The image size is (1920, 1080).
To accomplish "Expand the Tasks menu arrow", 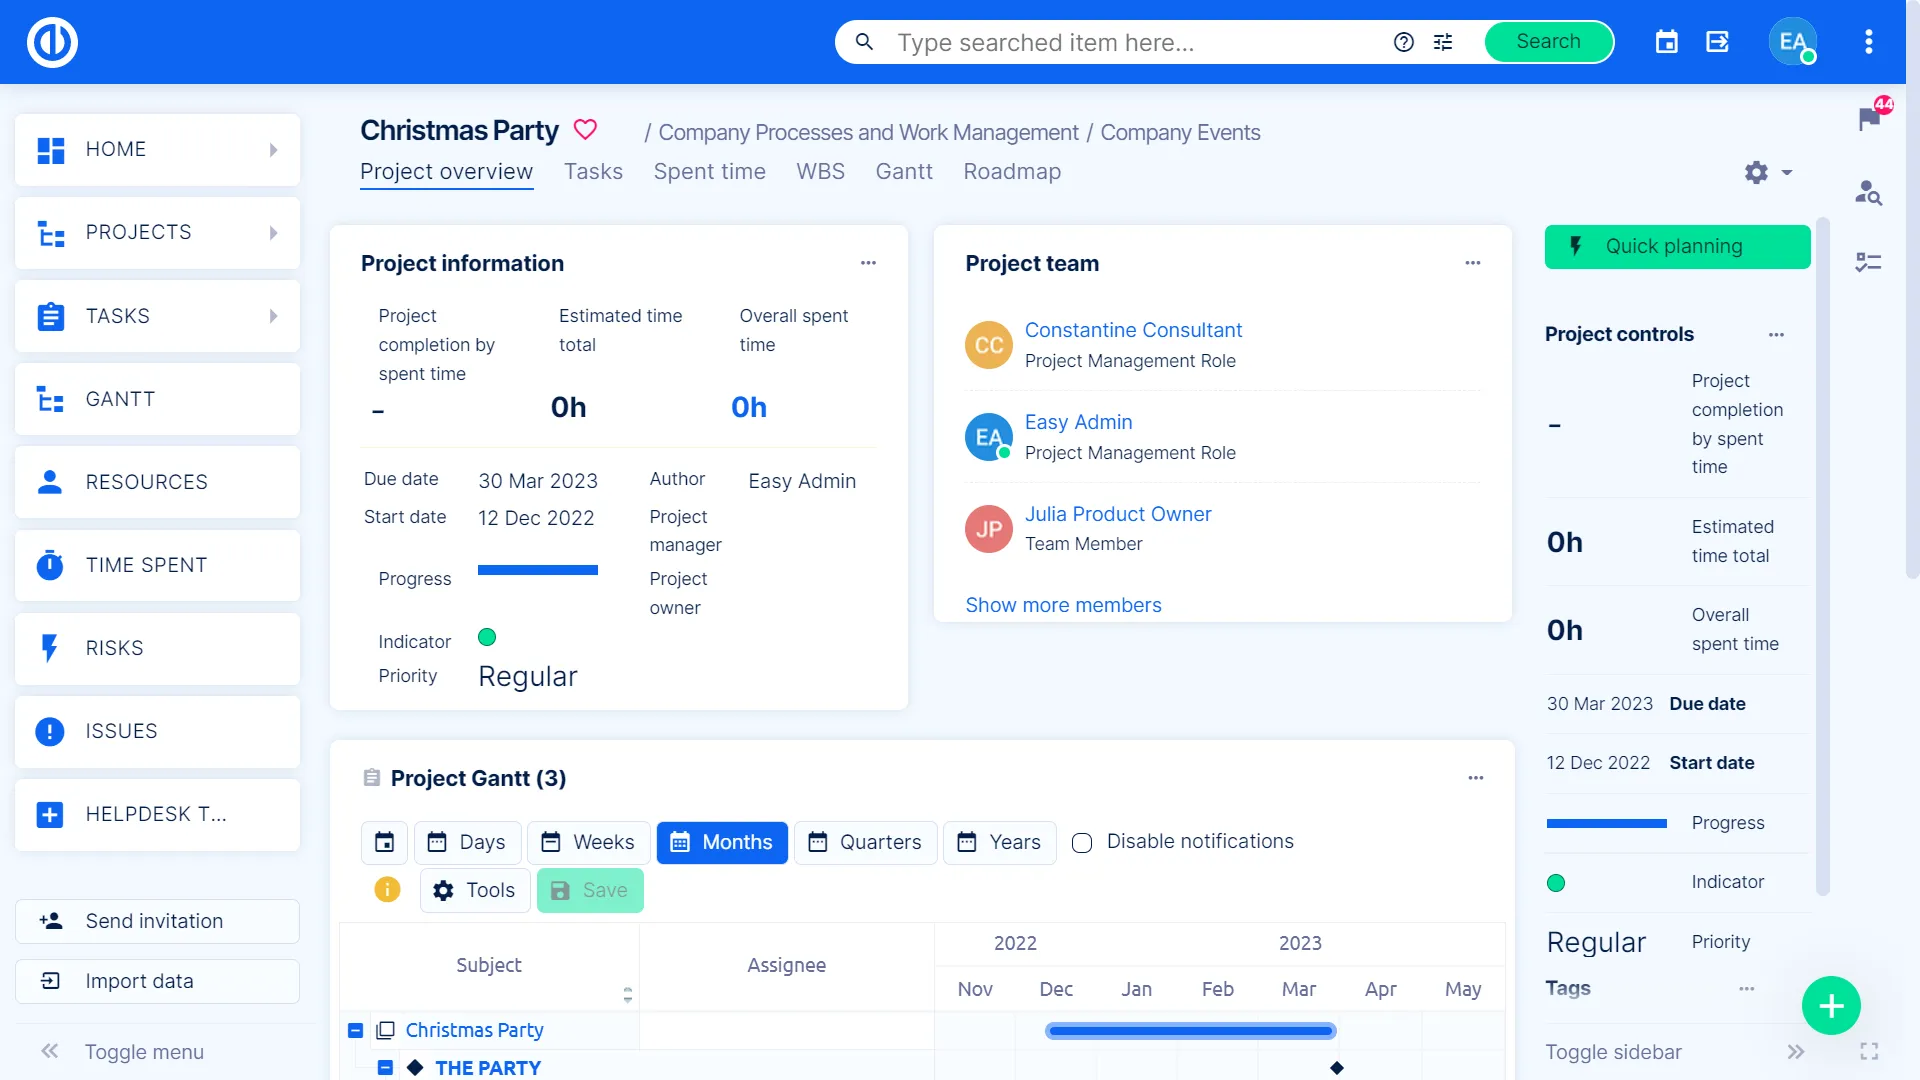I will pyautogui.click(x=274, y=316).
